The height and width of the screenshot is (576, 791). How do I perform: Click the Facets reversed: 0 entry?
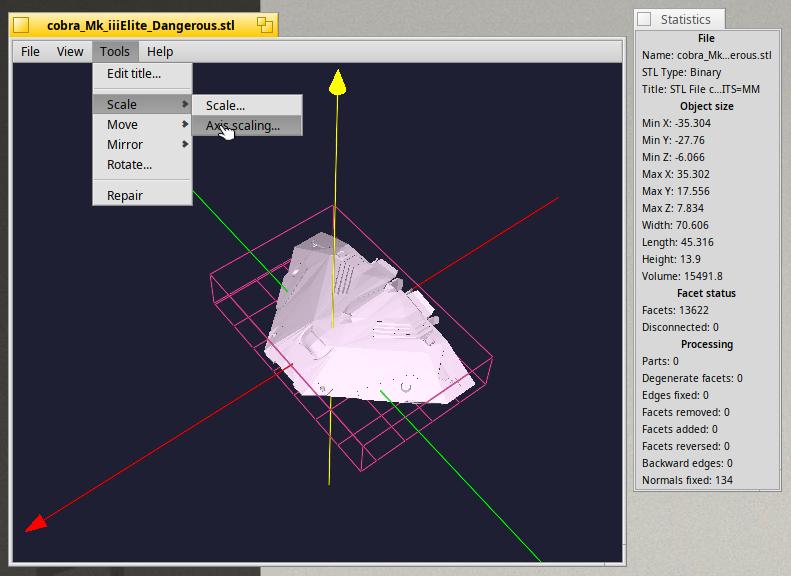(686, 446)
